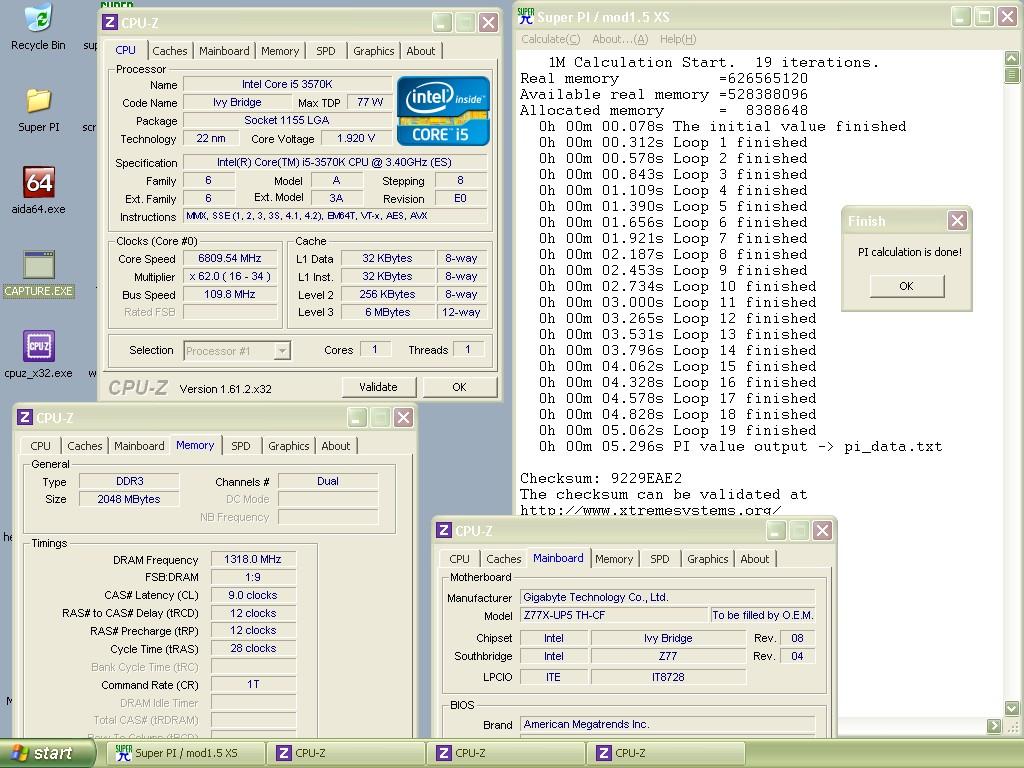Click the Z icon of the Mainboard CPU-Z window
This screenshot has height=768, width=1024.
pos(444,530)
